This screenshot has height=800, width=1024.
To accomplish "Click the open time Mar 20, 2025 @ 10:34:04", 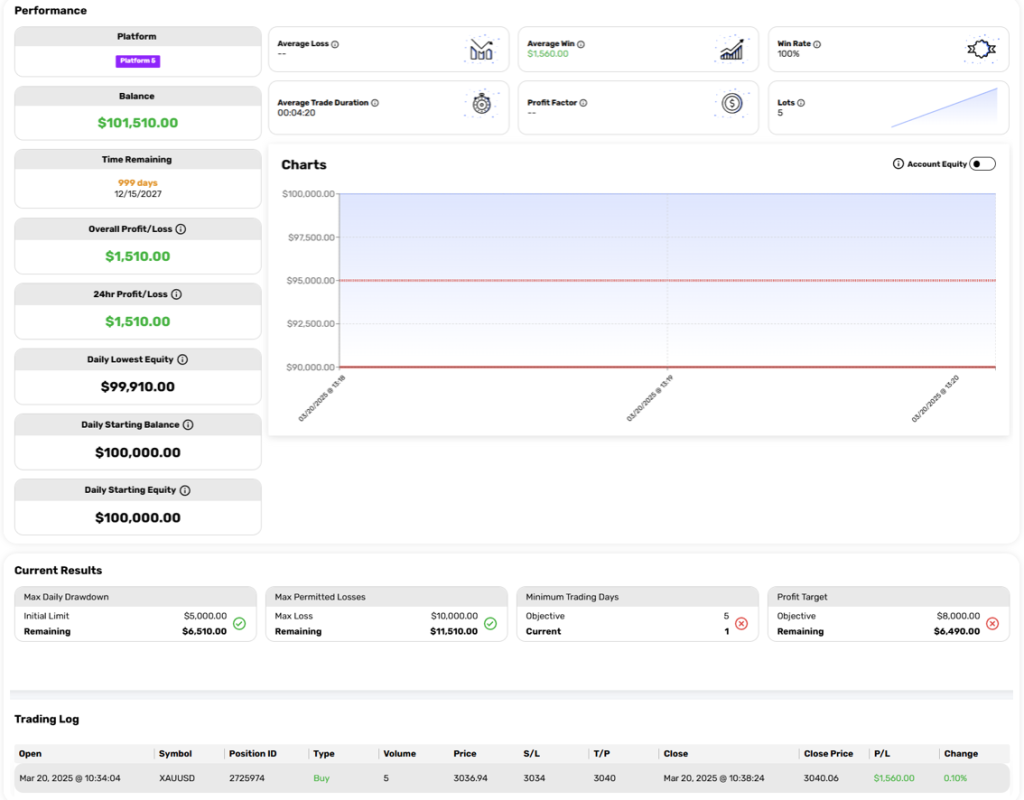I will (x=70, y=778).
